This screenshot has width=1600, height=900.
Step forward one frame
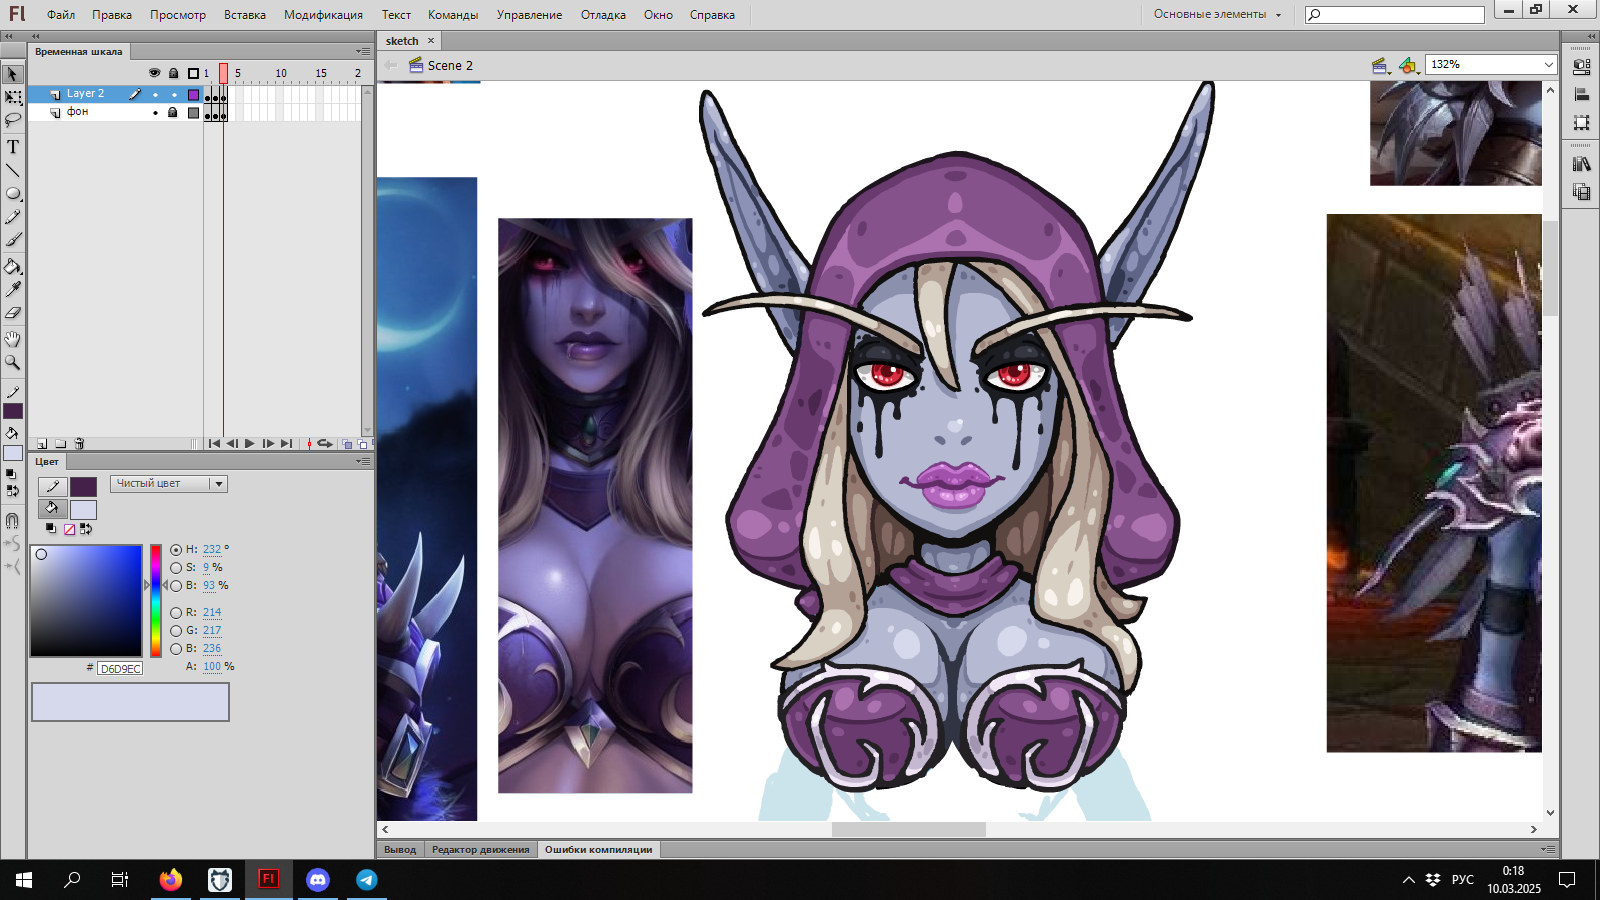pyautogui.click(x=268, y=444)
